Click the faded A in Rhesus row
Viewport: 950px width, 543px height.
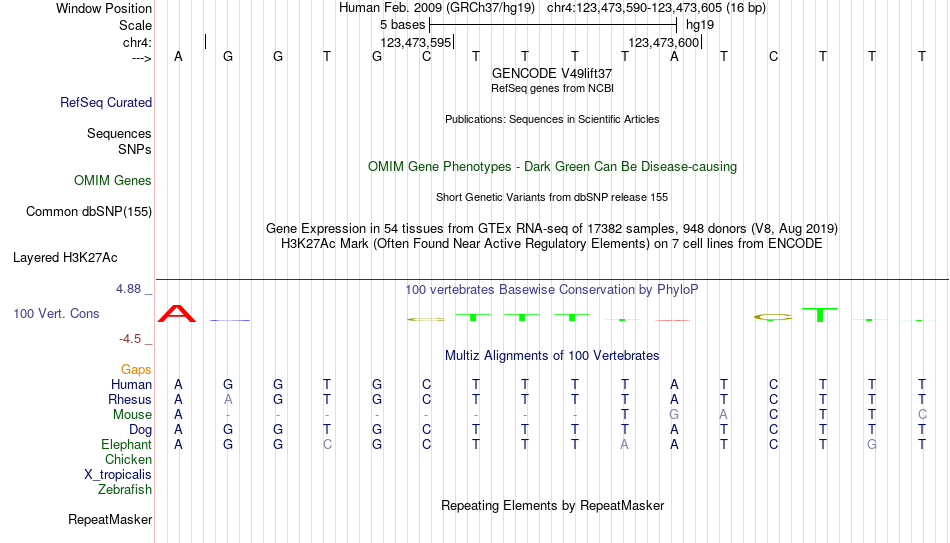tap(228, 399)
